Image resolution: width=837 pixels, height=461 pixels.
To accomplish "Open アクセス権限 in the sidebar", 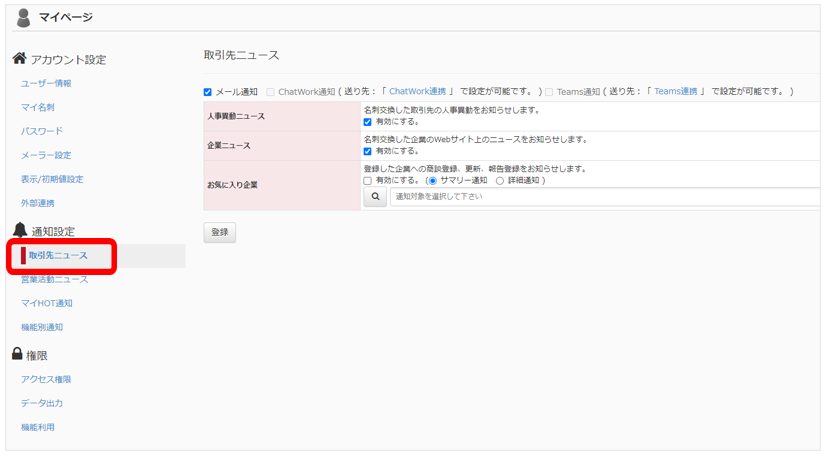I will 46,379.
